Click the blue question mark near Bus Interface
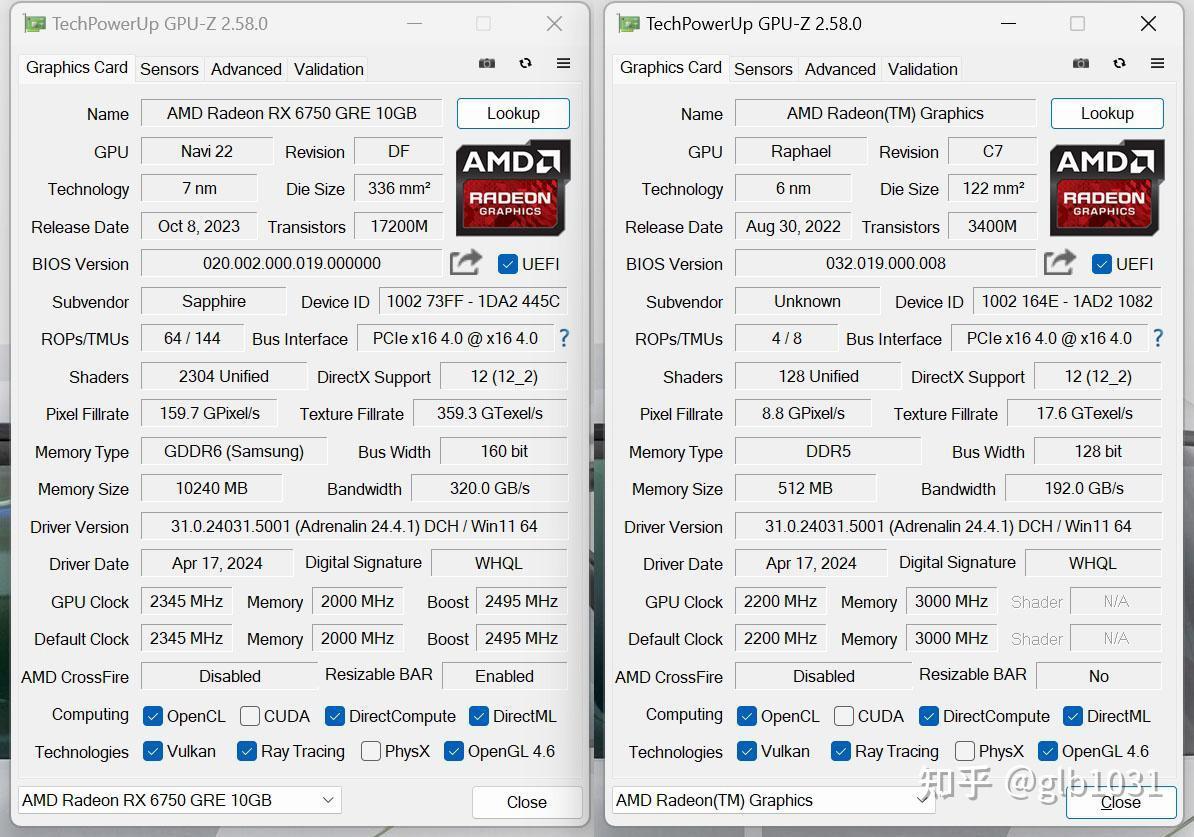 tap(563, 338)
